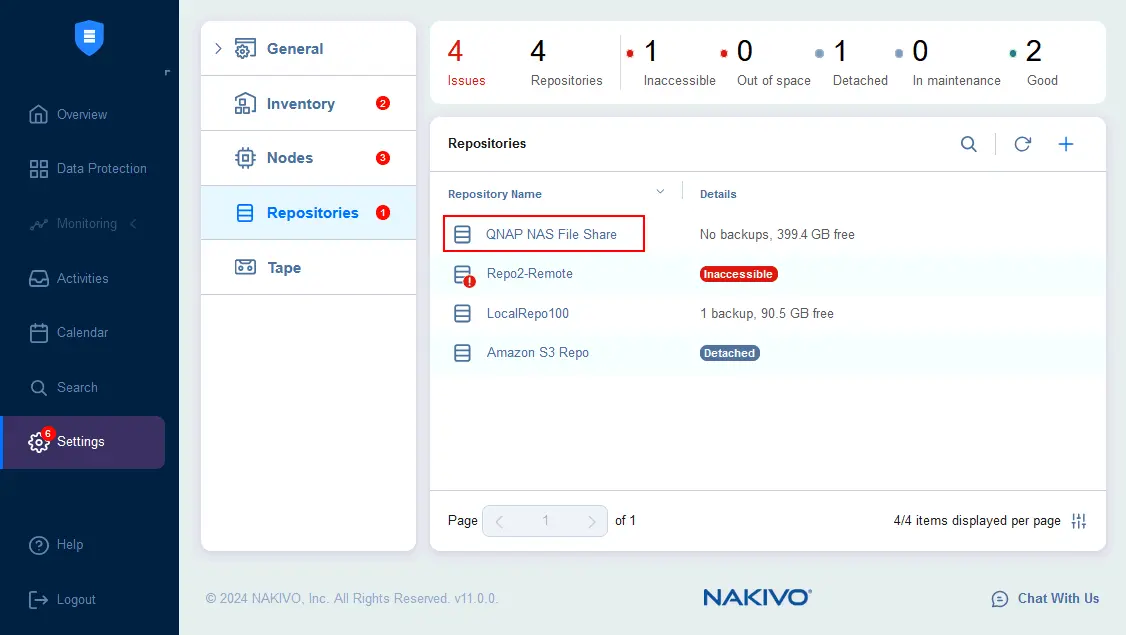Viewport: 1126px width, 635px height.
Task: Click the Settings gear icon
Action: [39, 442]
